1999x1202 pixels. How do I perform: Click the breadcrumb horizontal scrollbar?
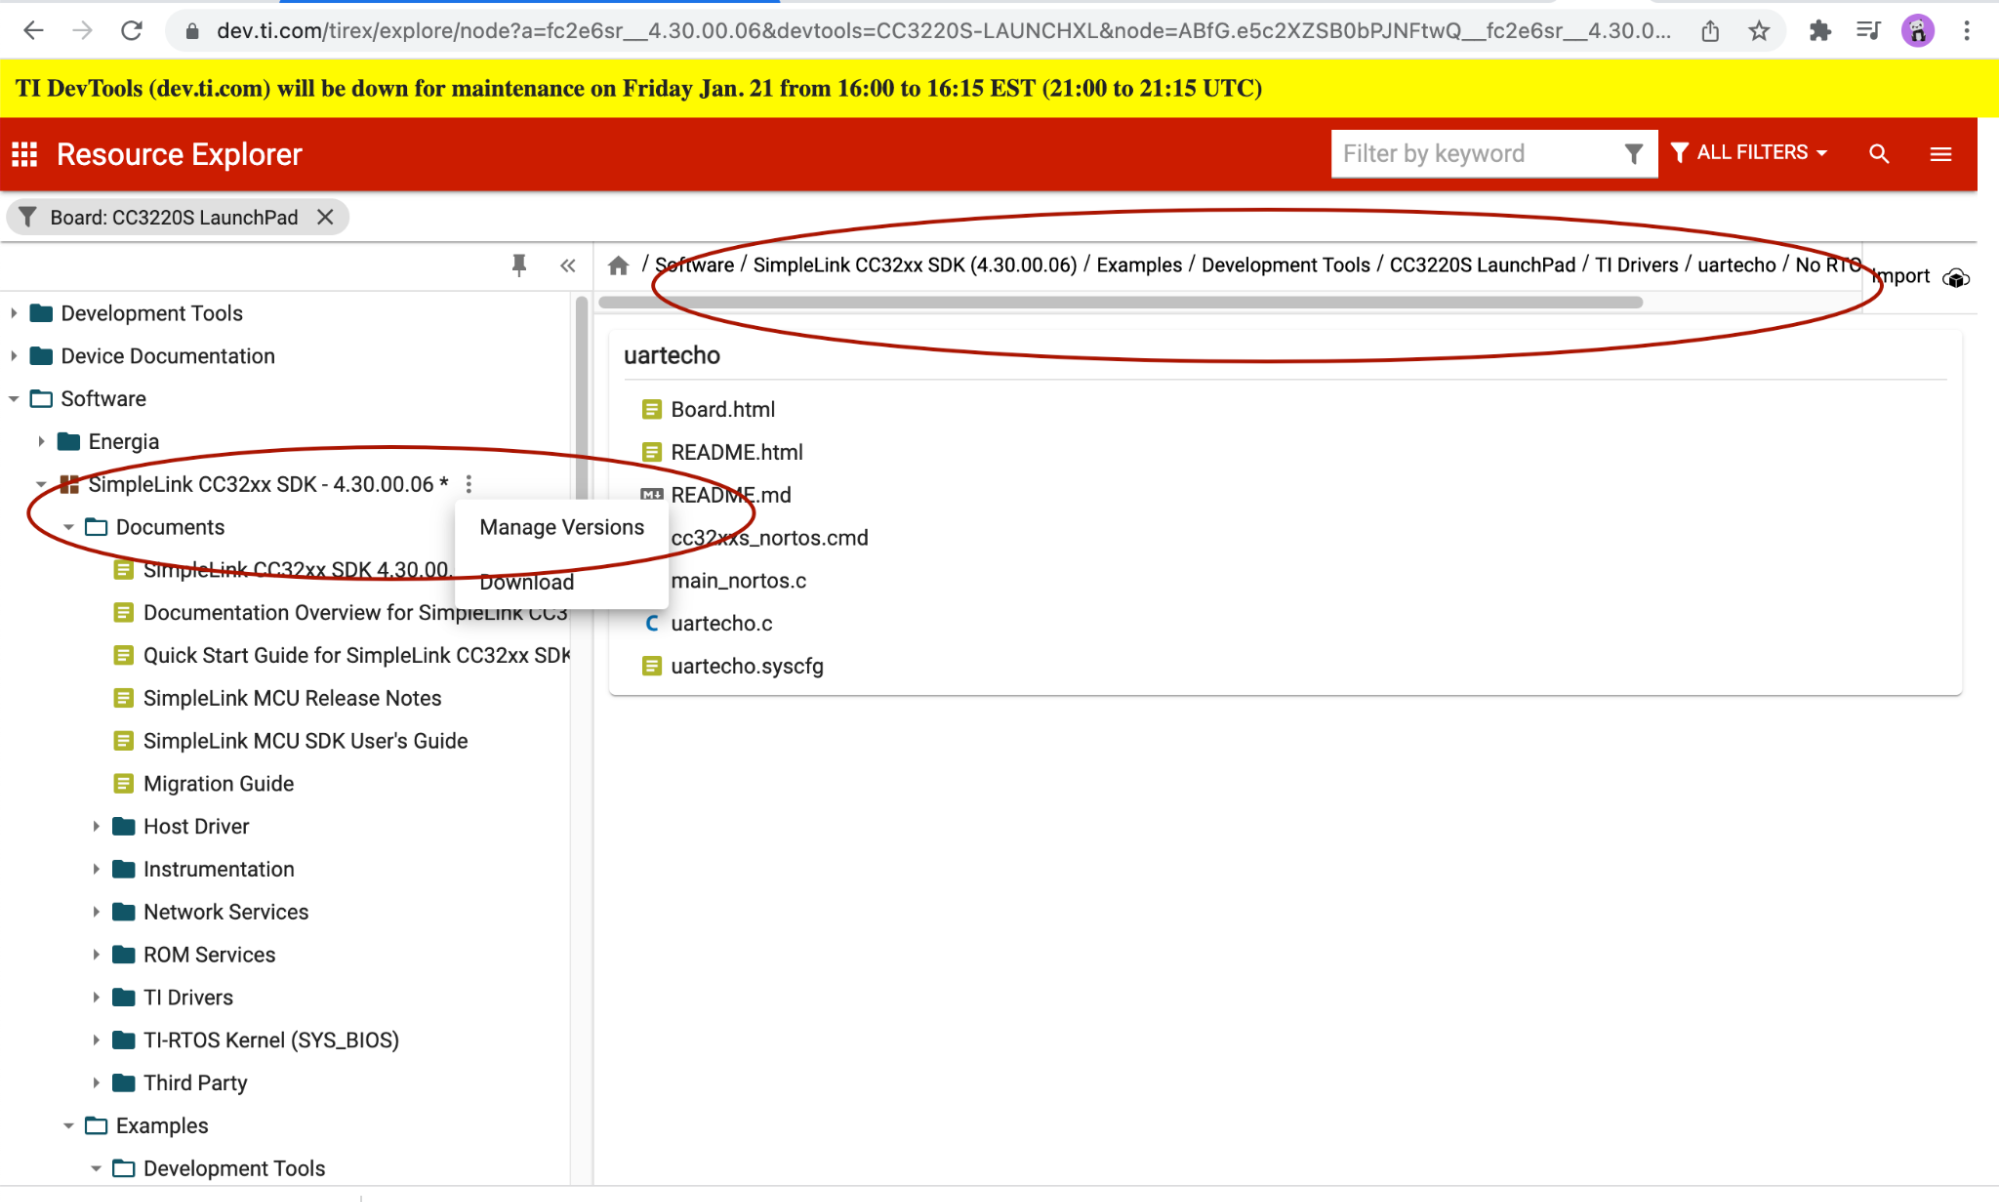pos(1120,302)
